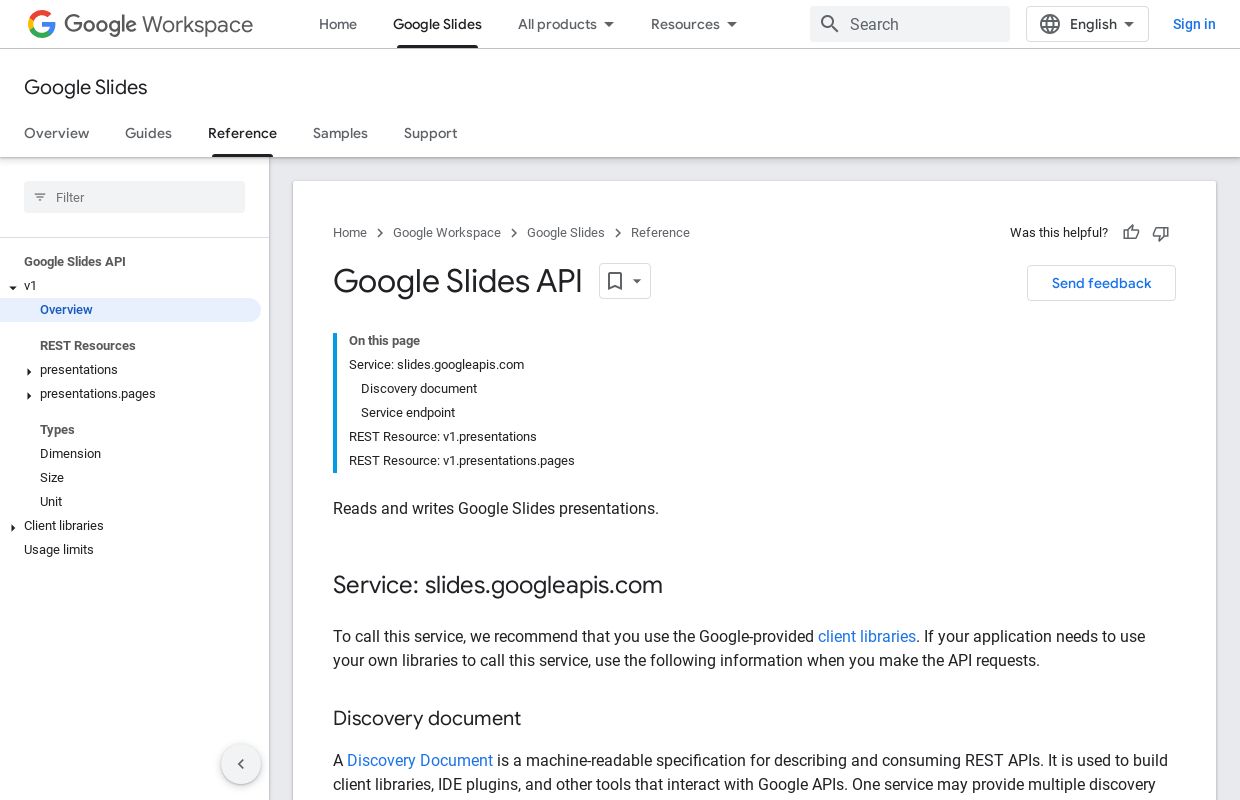Click the Reference breadcrumb link
Screen dimensions: 1240x800
click(x=660, y=233)
